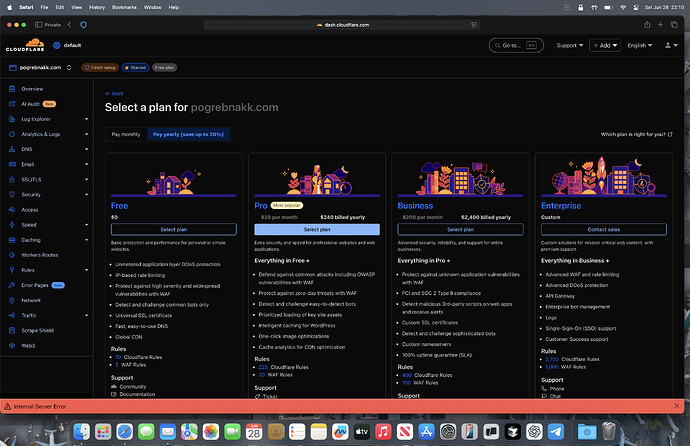The height and width of the screenshot is (446, 690).
Task: Click the Go to... search field
Action: (x=516, y=45)
